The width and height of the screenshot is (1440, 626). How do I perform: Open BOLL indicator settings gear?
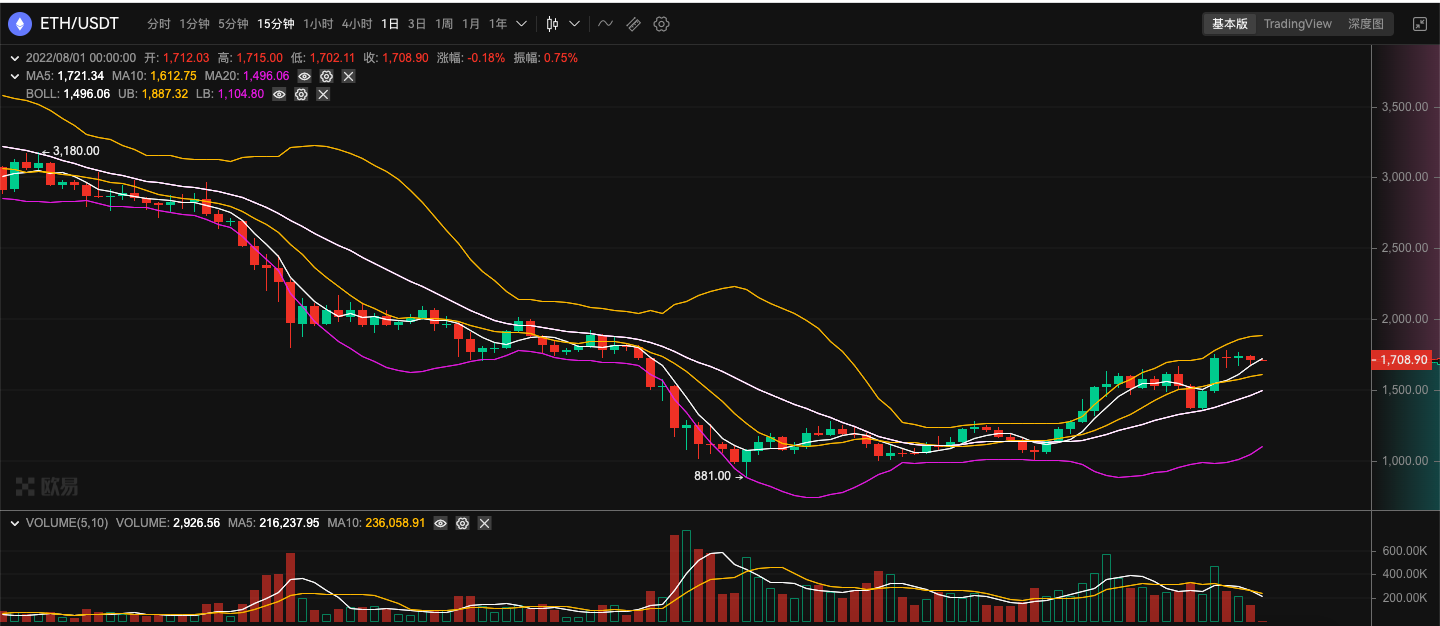pos(301,94)
